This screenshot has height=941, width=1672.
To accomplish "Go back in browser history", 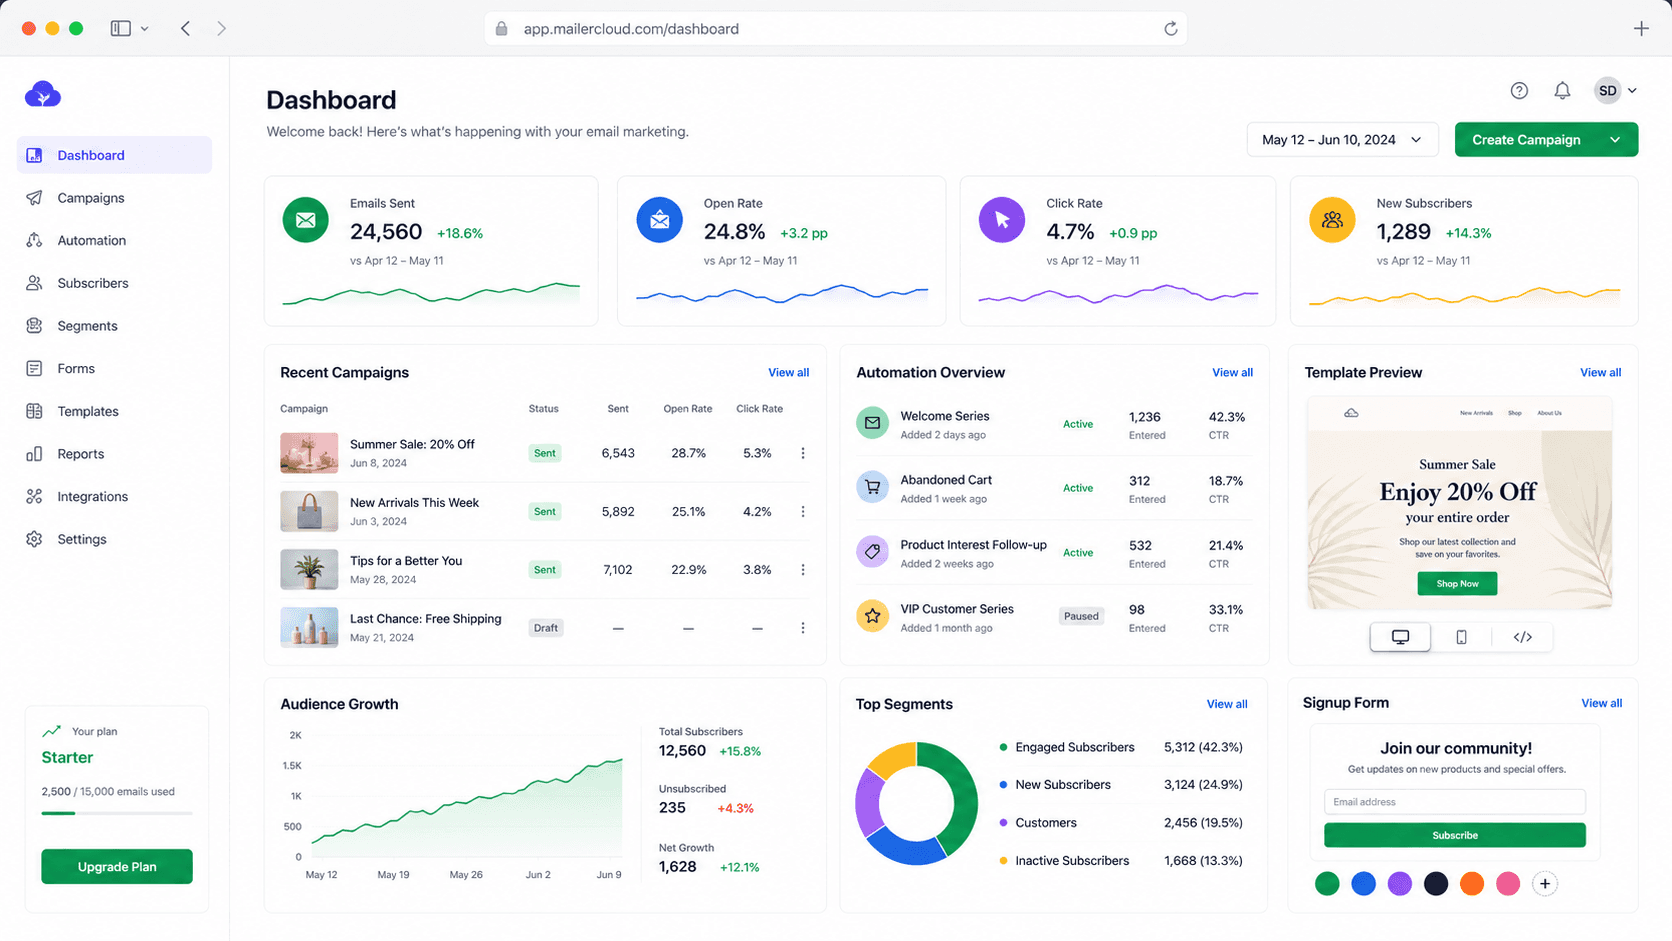I will [x=185, y=29].
